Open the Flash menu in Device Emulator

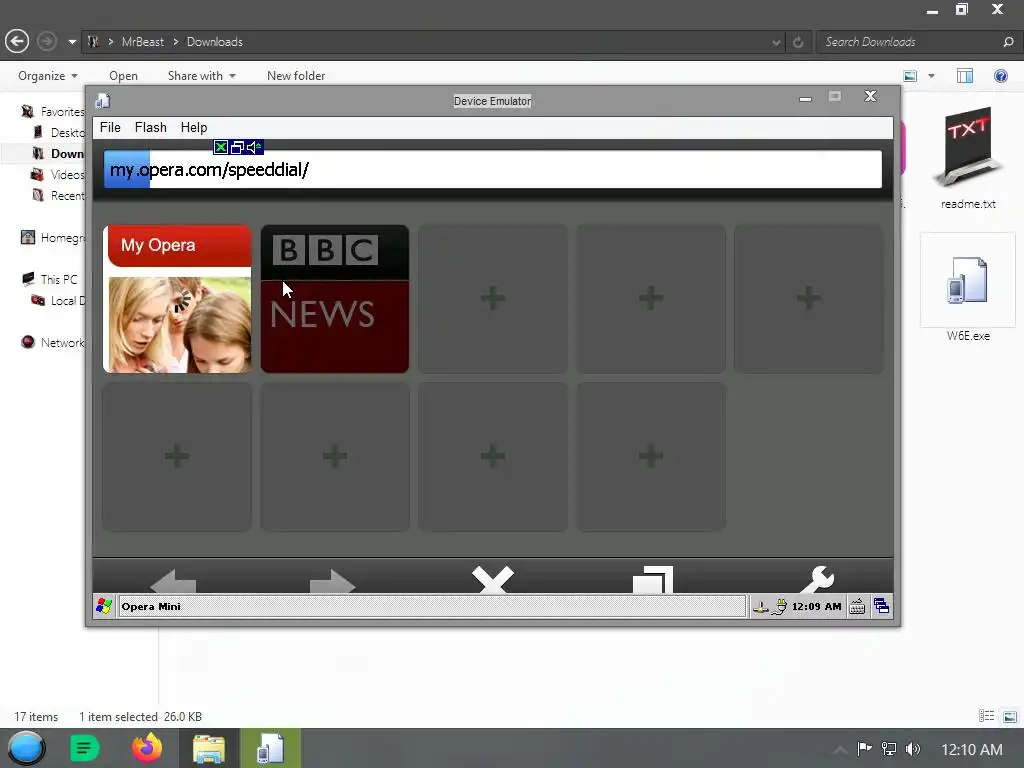(150, 127)
